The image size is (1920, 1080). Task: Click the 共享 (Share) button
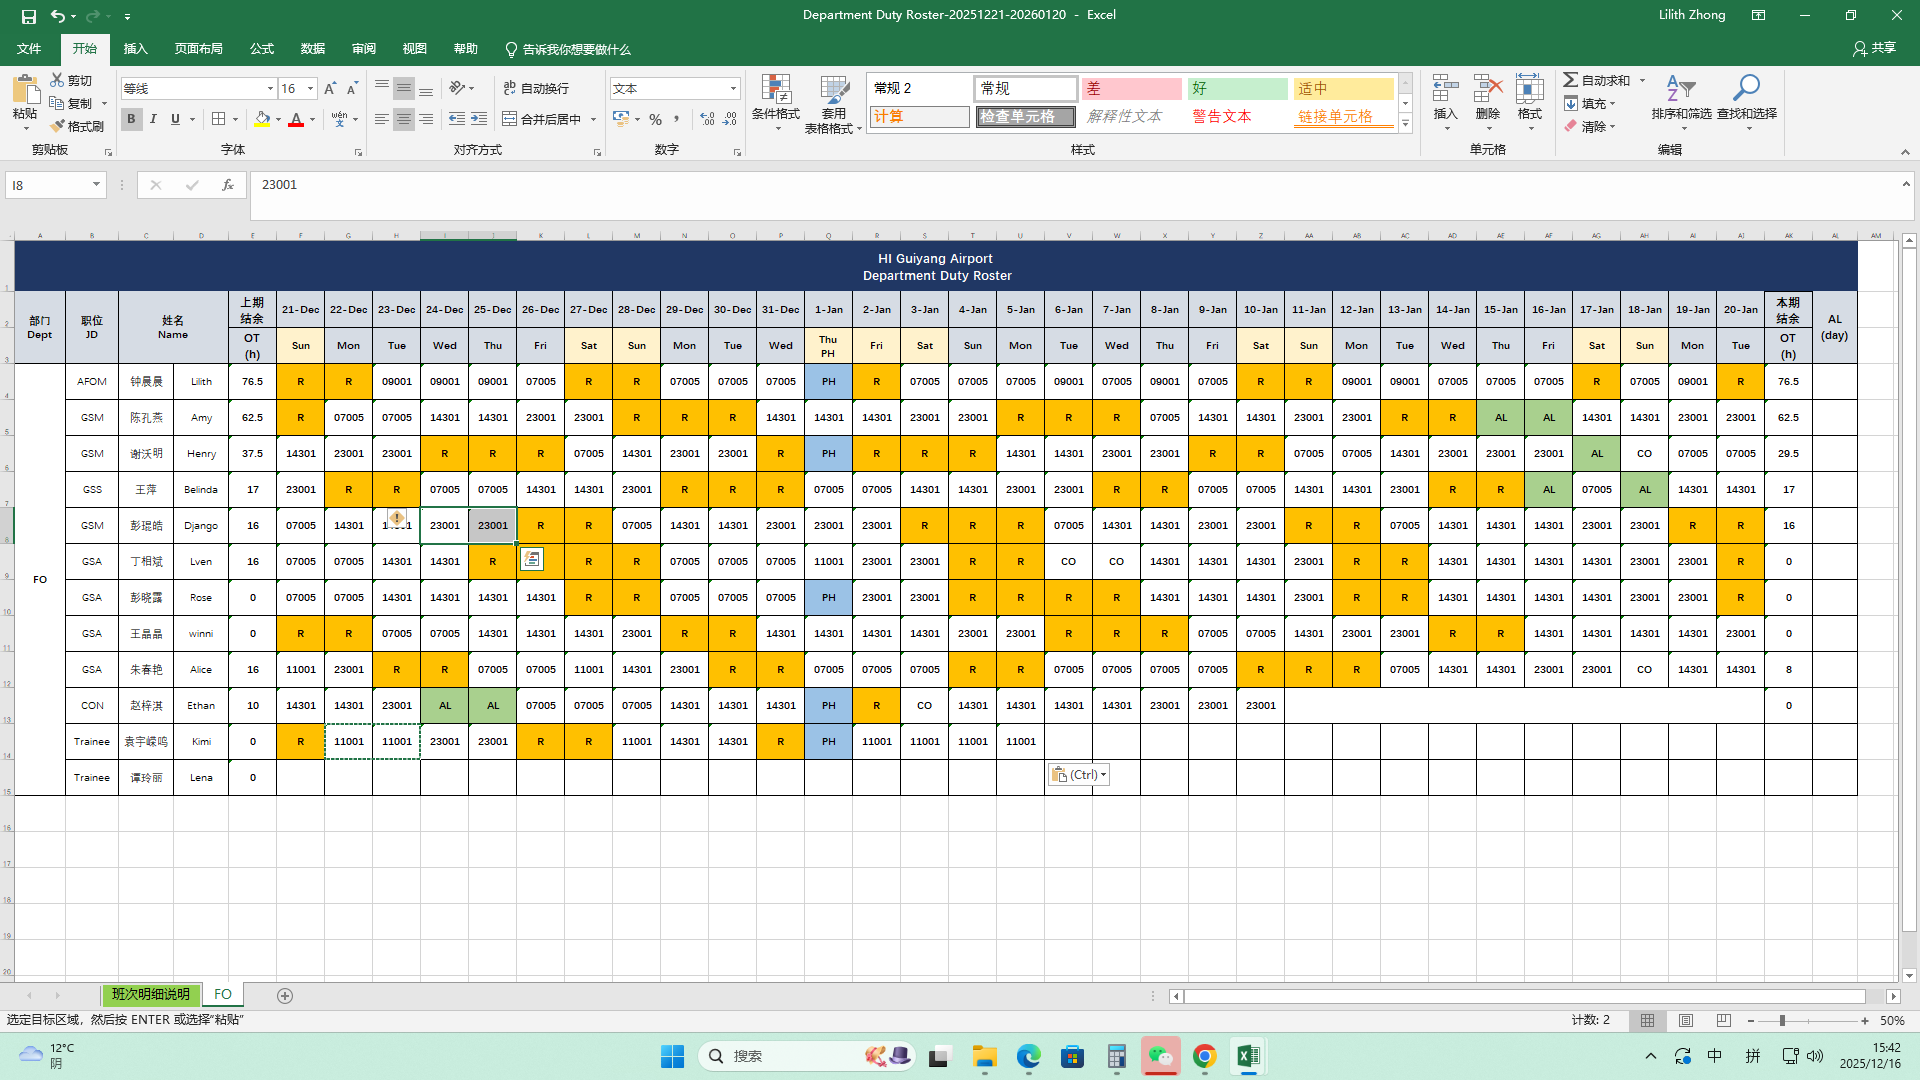tap(1874, 48)
